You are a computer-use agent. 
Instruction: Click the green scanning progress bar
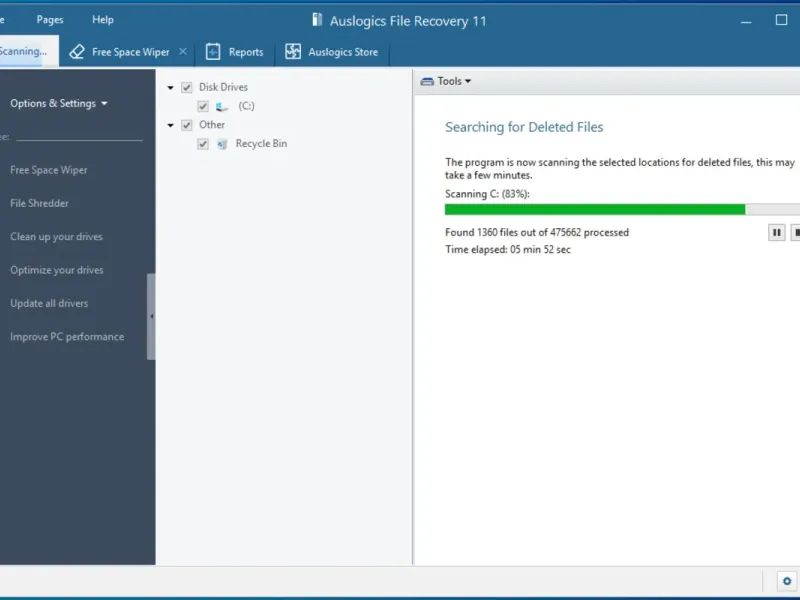click(595, 210)
